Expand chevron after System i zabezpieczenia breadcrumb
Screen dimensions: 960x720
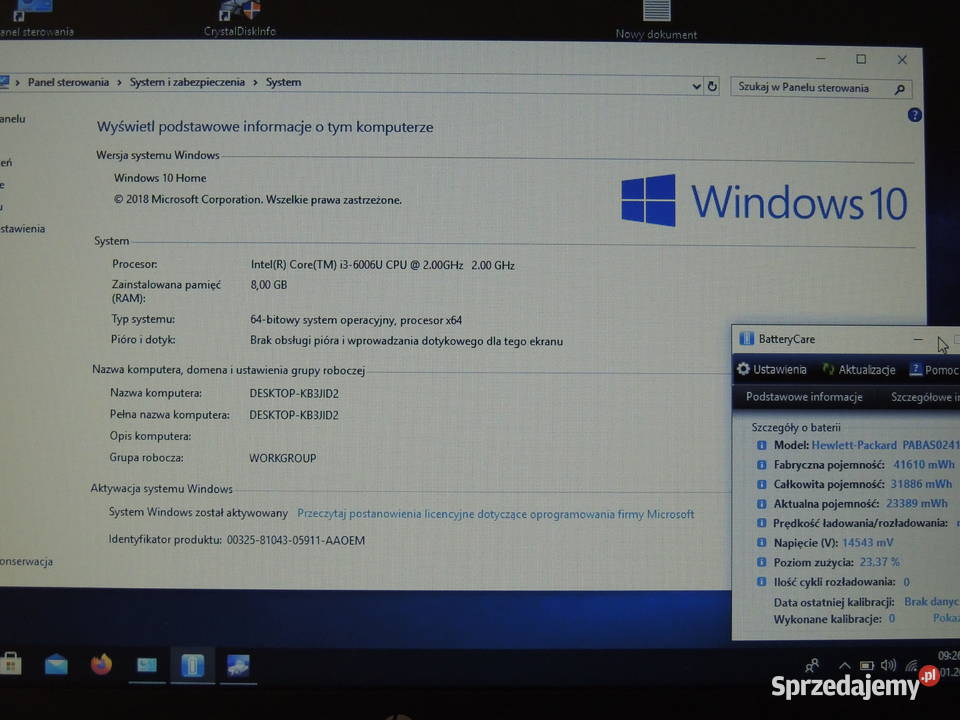point(255,83)
